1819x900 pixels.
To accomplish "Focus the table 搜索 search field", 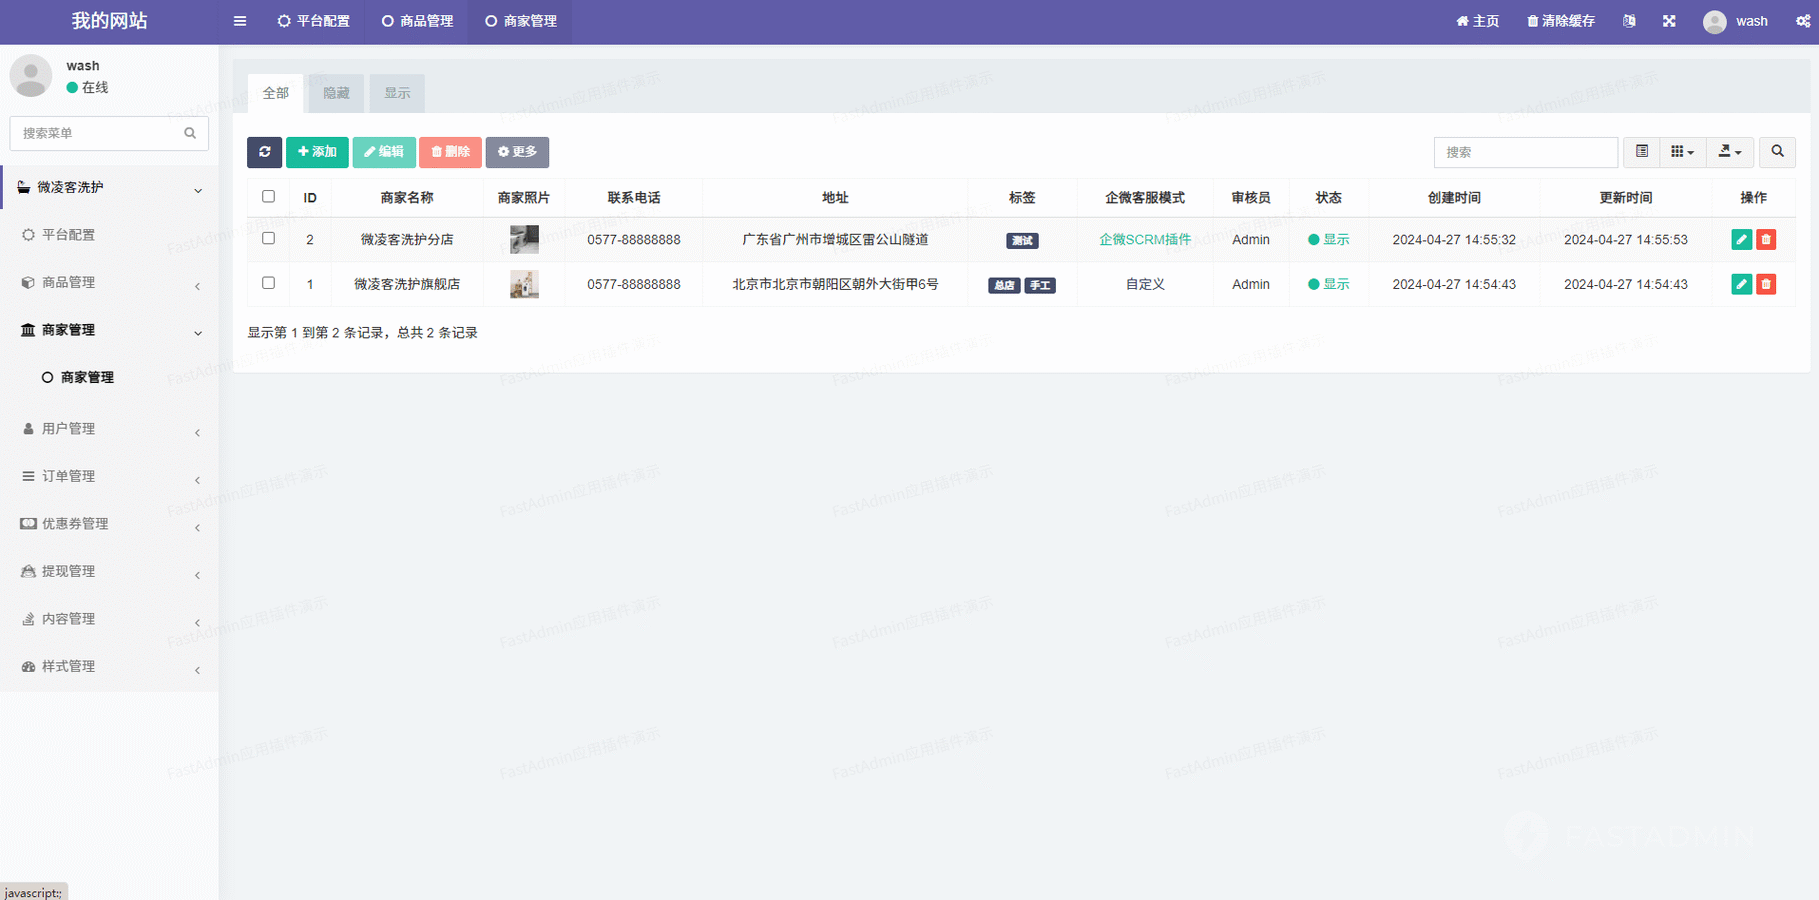I will coord(1526,152).
